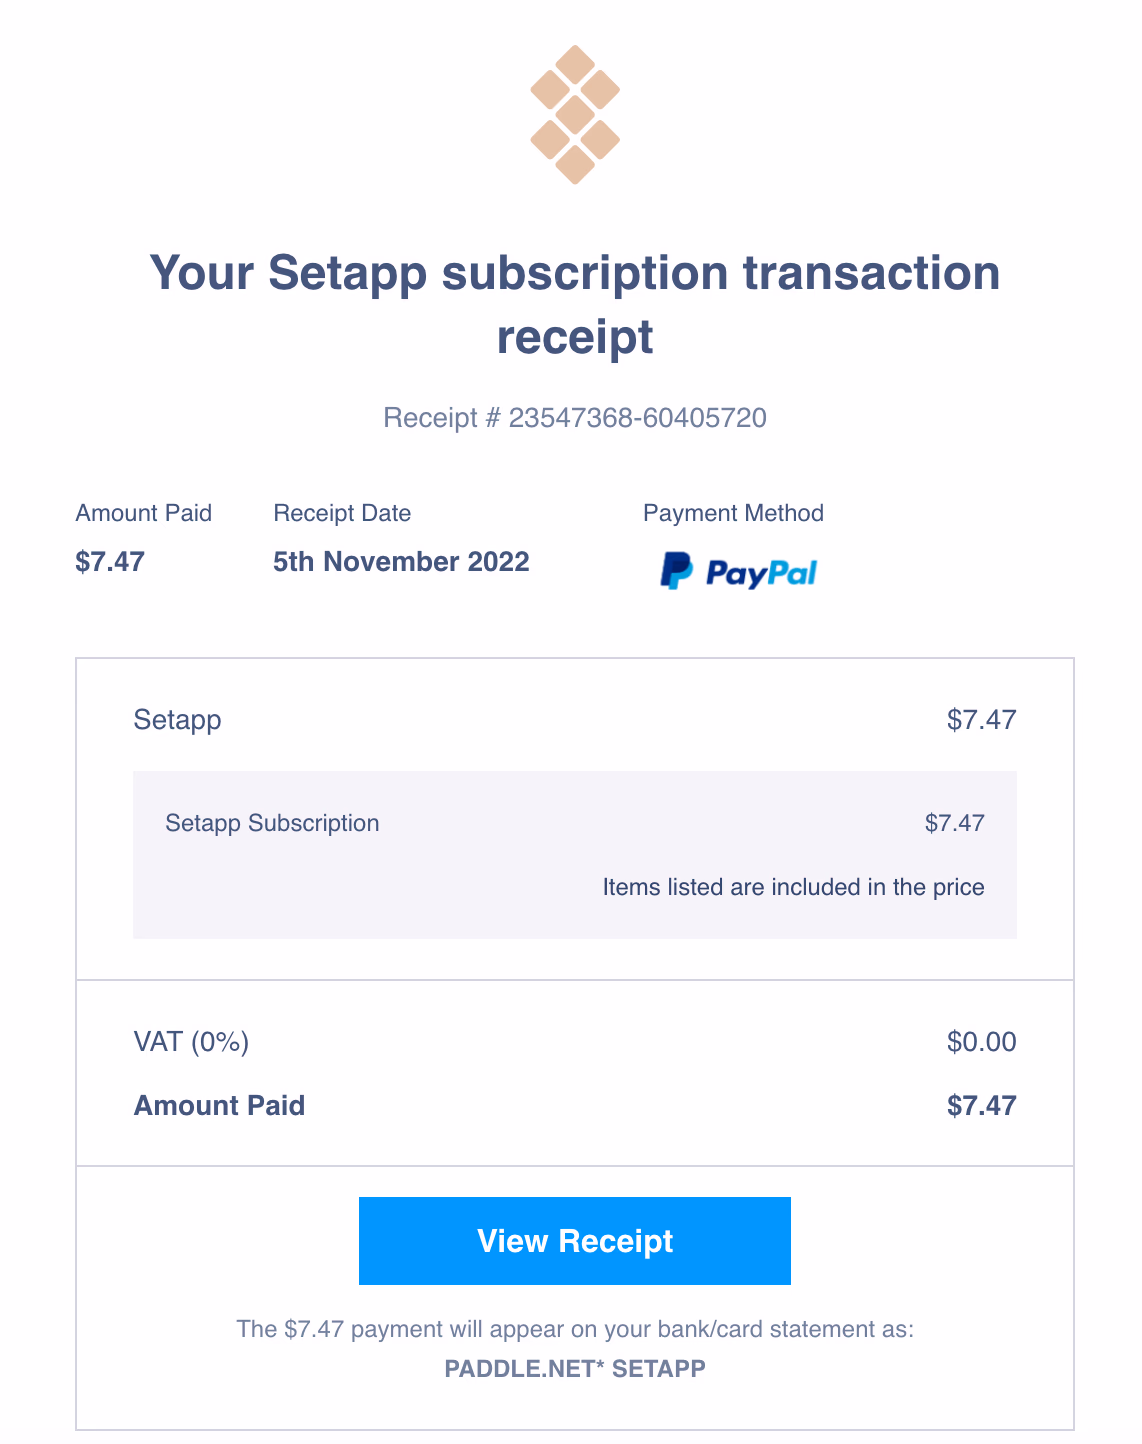Image resolution: width=1142 pixels, height=1444 pixels.
Task: Click the Setapp diamond logo
Action: point(575,114)
